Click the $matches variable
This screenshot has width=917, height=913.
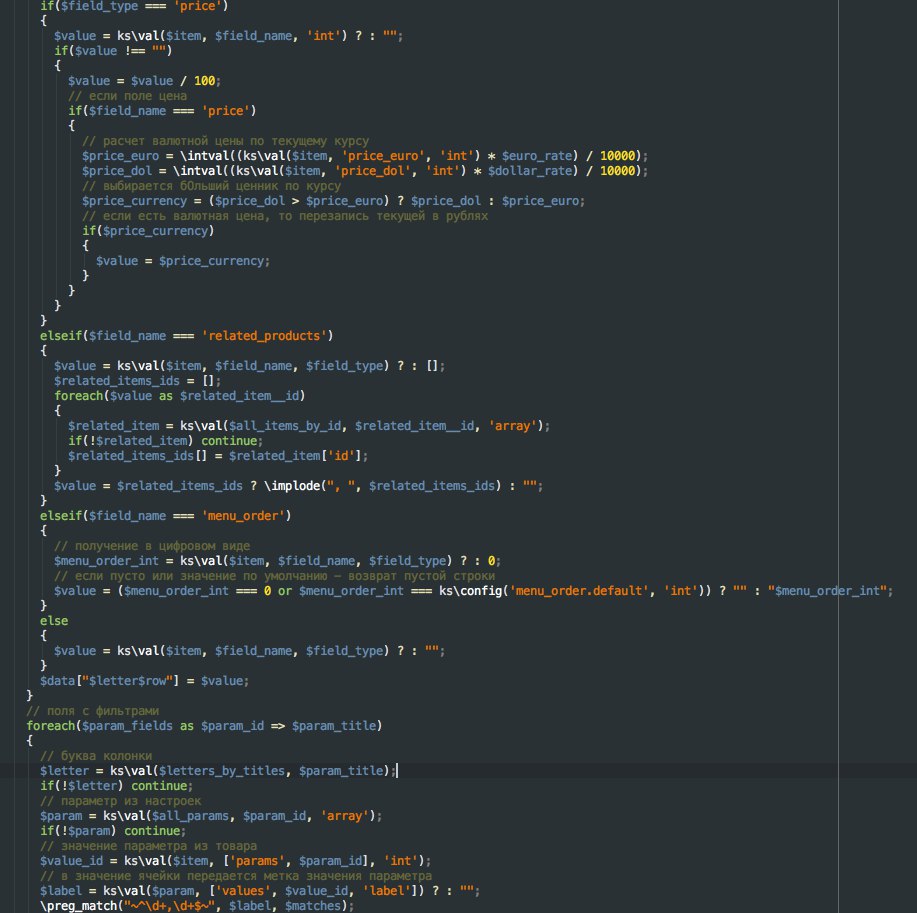[313, 906]
